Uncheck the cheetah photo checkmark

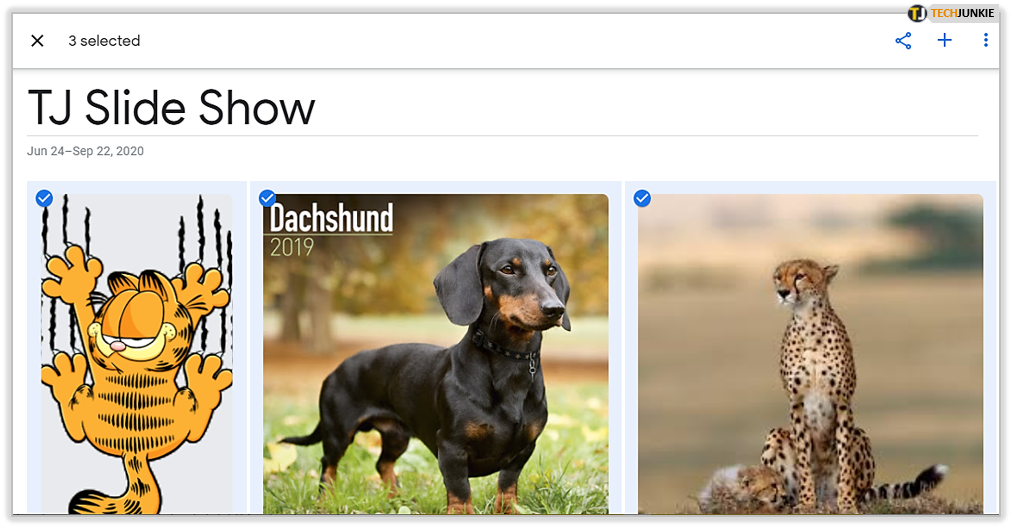(x=642, y=198)
